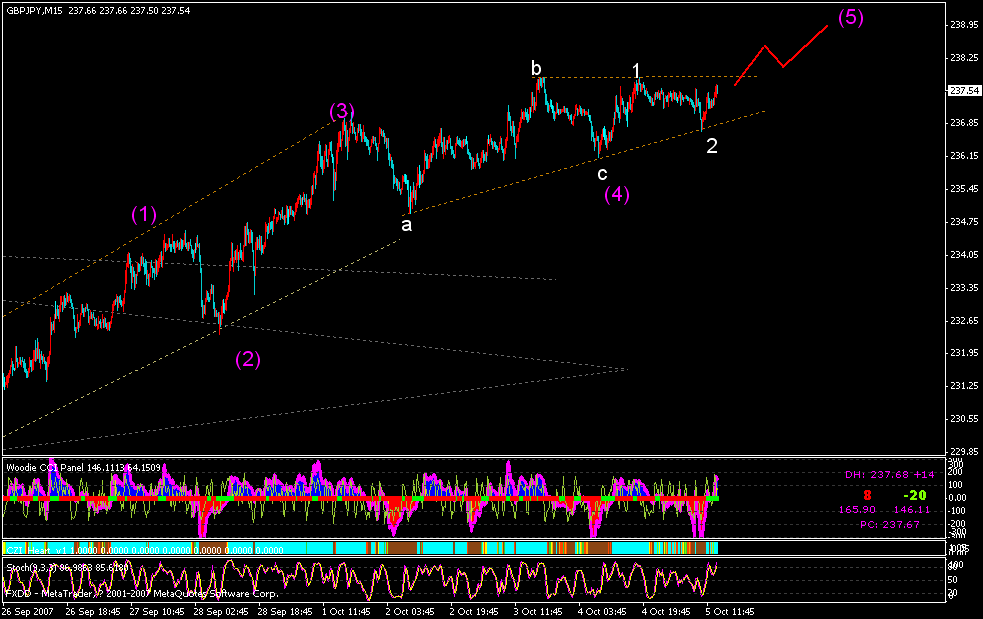
Task: Click the 'DH: 237.68 +14' readout
Action: [890, 475]
